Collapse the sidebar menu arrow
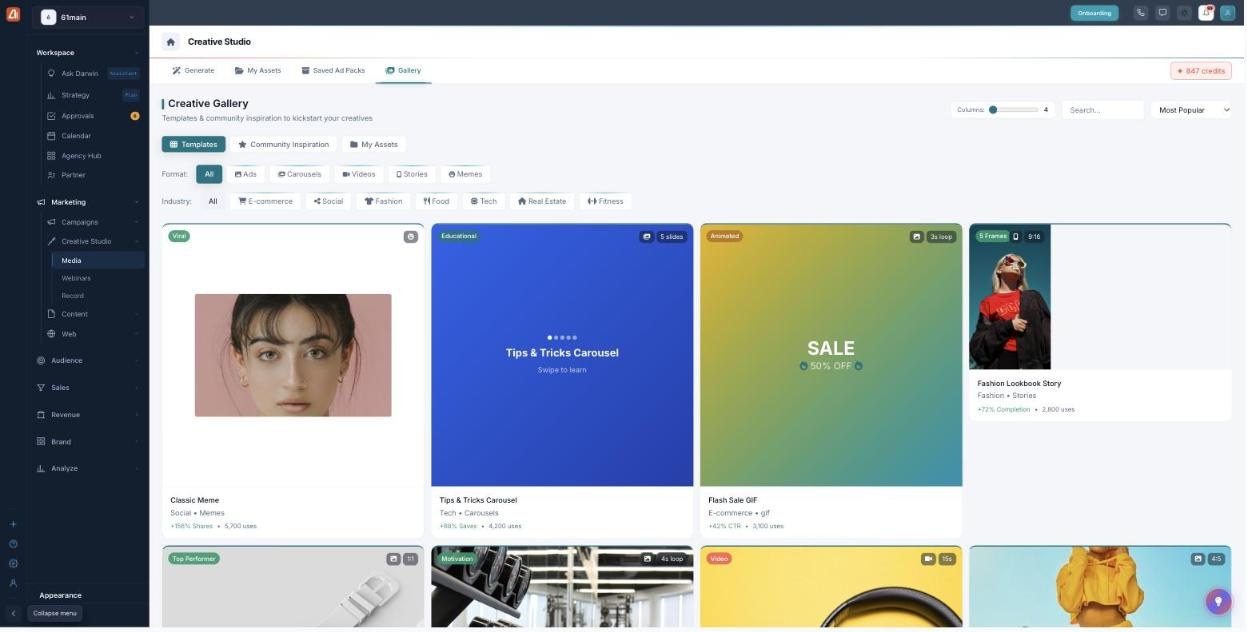This screenshot has width=1247, height=632. 13,613
